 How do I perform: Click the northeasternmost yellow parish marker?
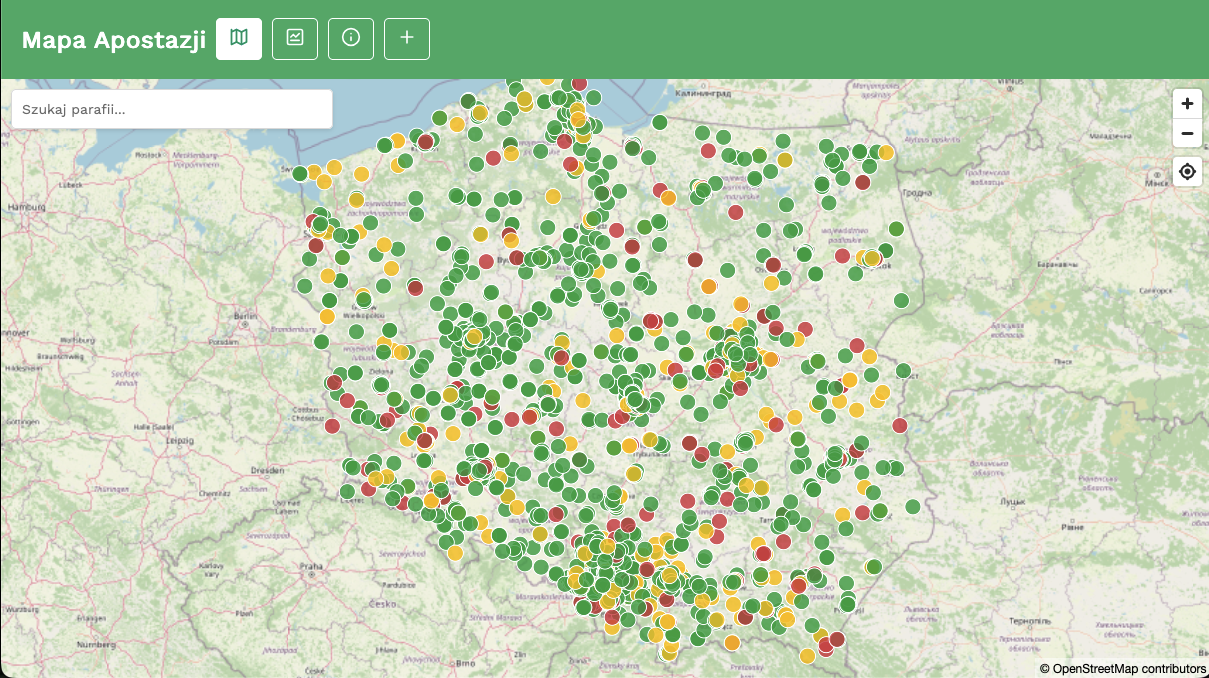click(886, 152)
